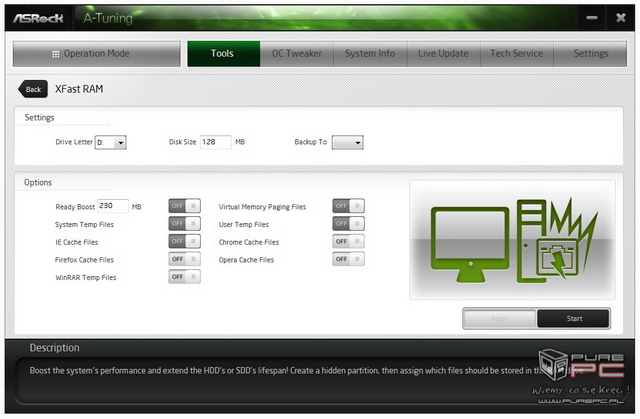
Task: Minimize the A-Tuning window
Action: tap(592, 18)
